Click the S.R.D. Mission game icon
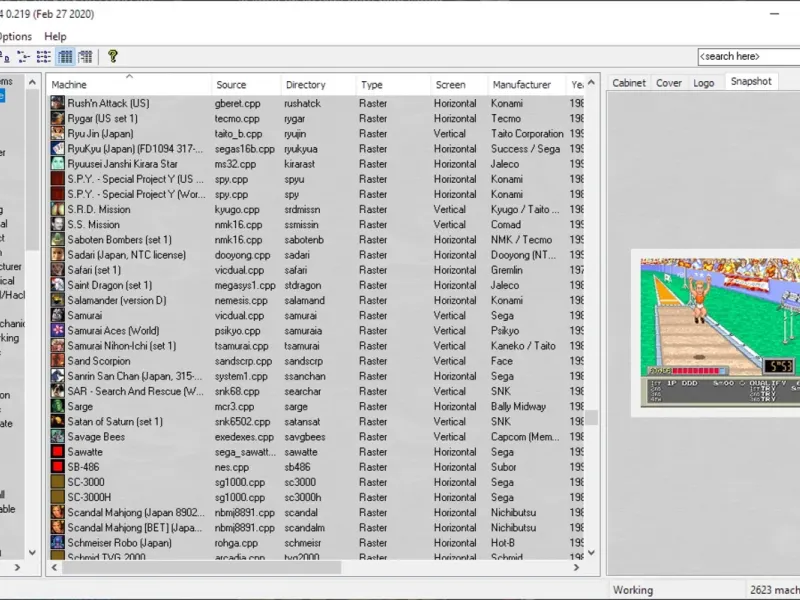800x600 pixels. pyautogui.click(x=58, y=209)
